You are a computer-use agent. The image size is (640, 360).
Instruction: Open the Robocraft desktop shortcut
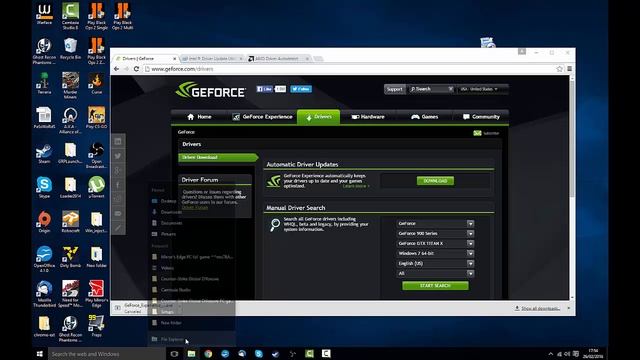point(70,222)
